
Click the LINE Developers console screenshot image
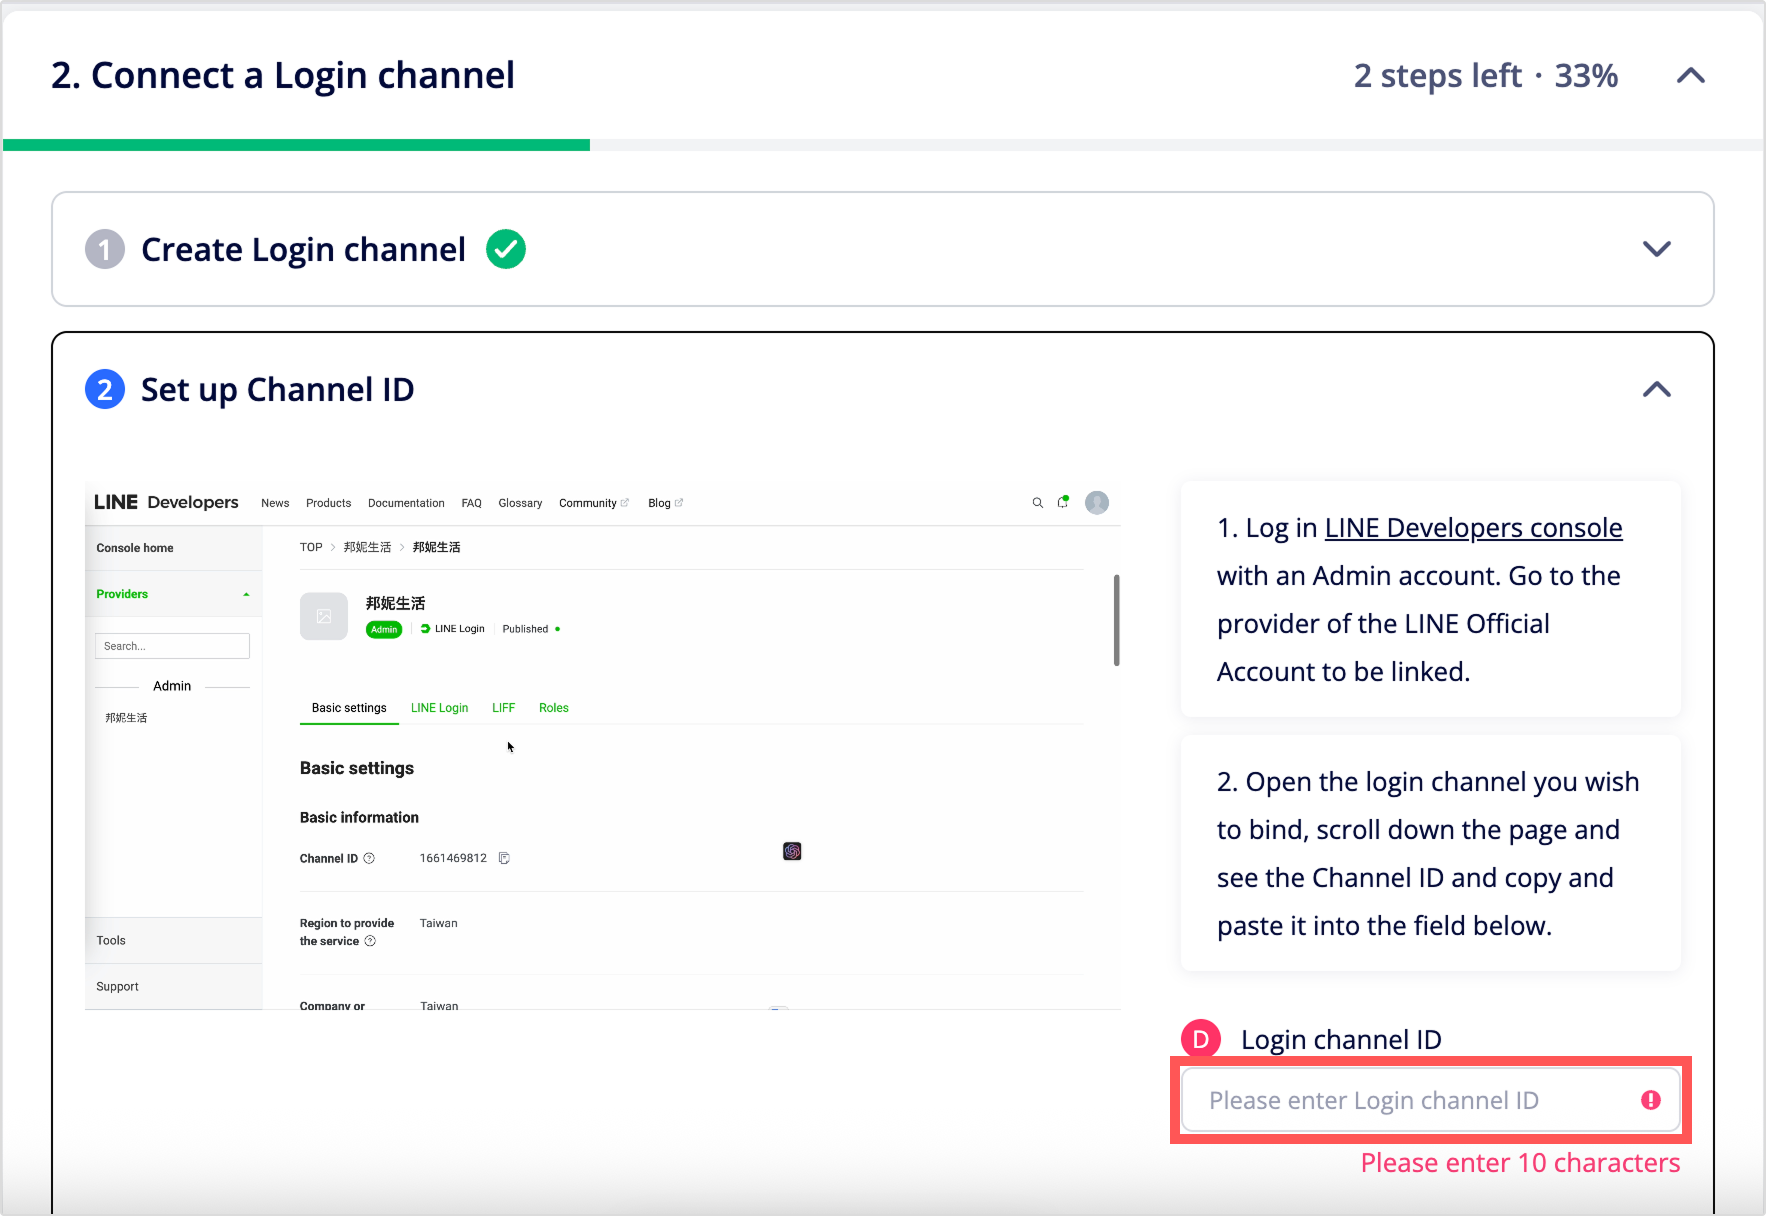point(603,747)
